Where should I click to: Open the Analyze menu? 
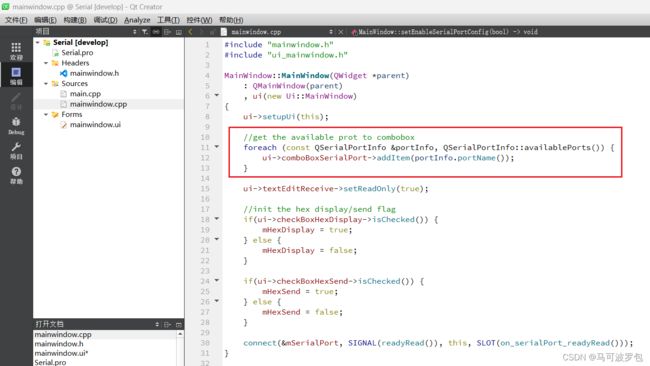coord(137,20)
